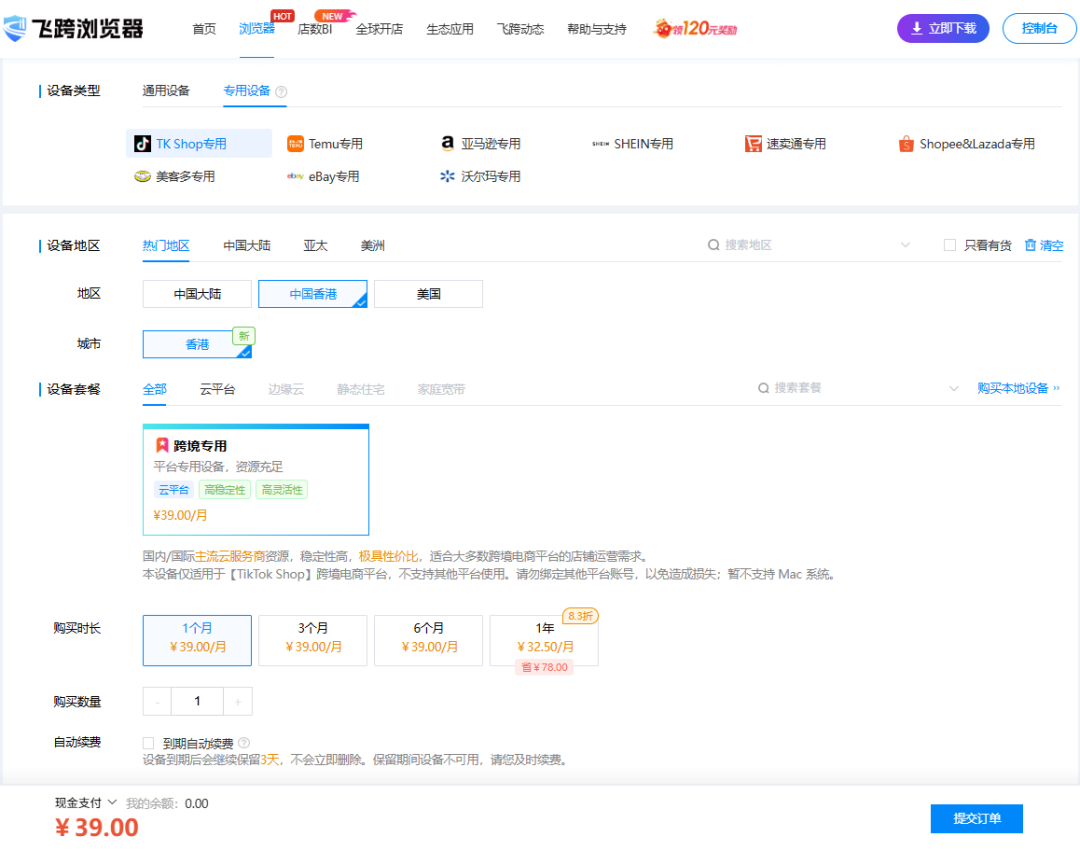Open the 店数BI nav item

(x=315, y=29)
